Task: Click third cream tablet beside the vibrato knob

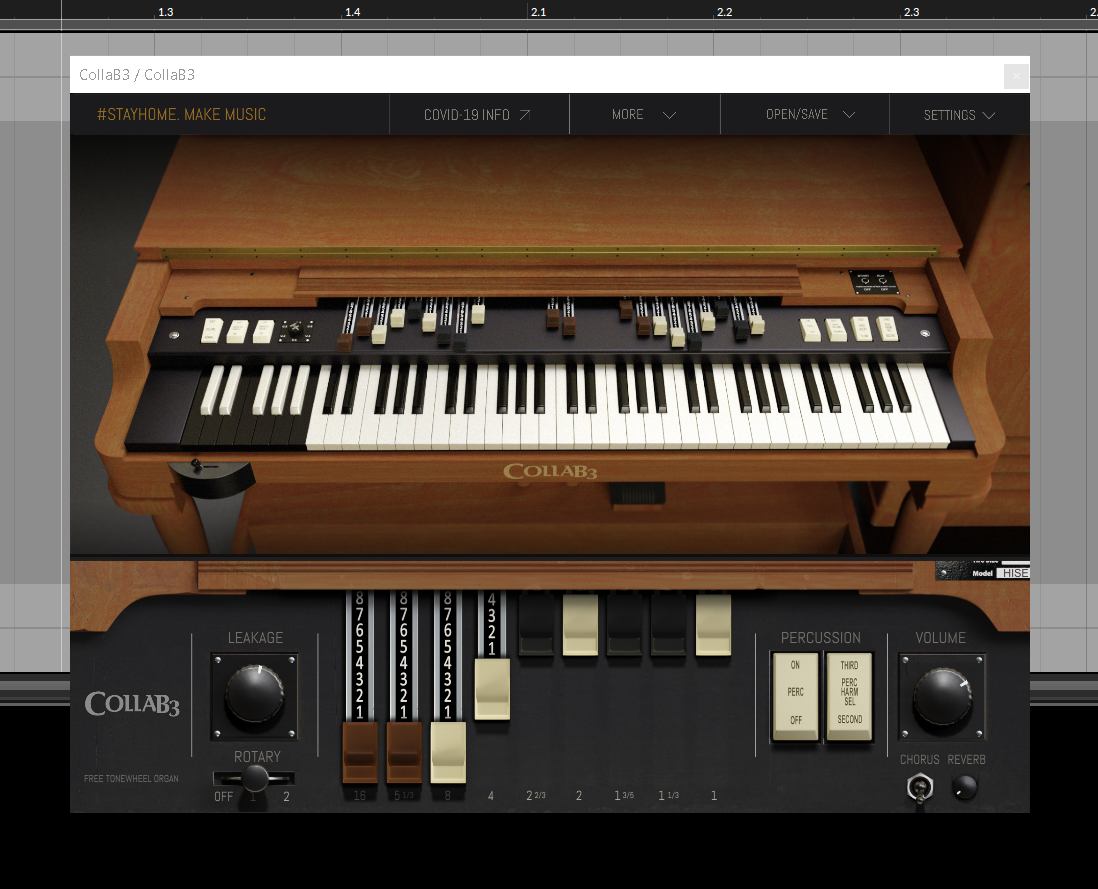Action: click(263, 331)
